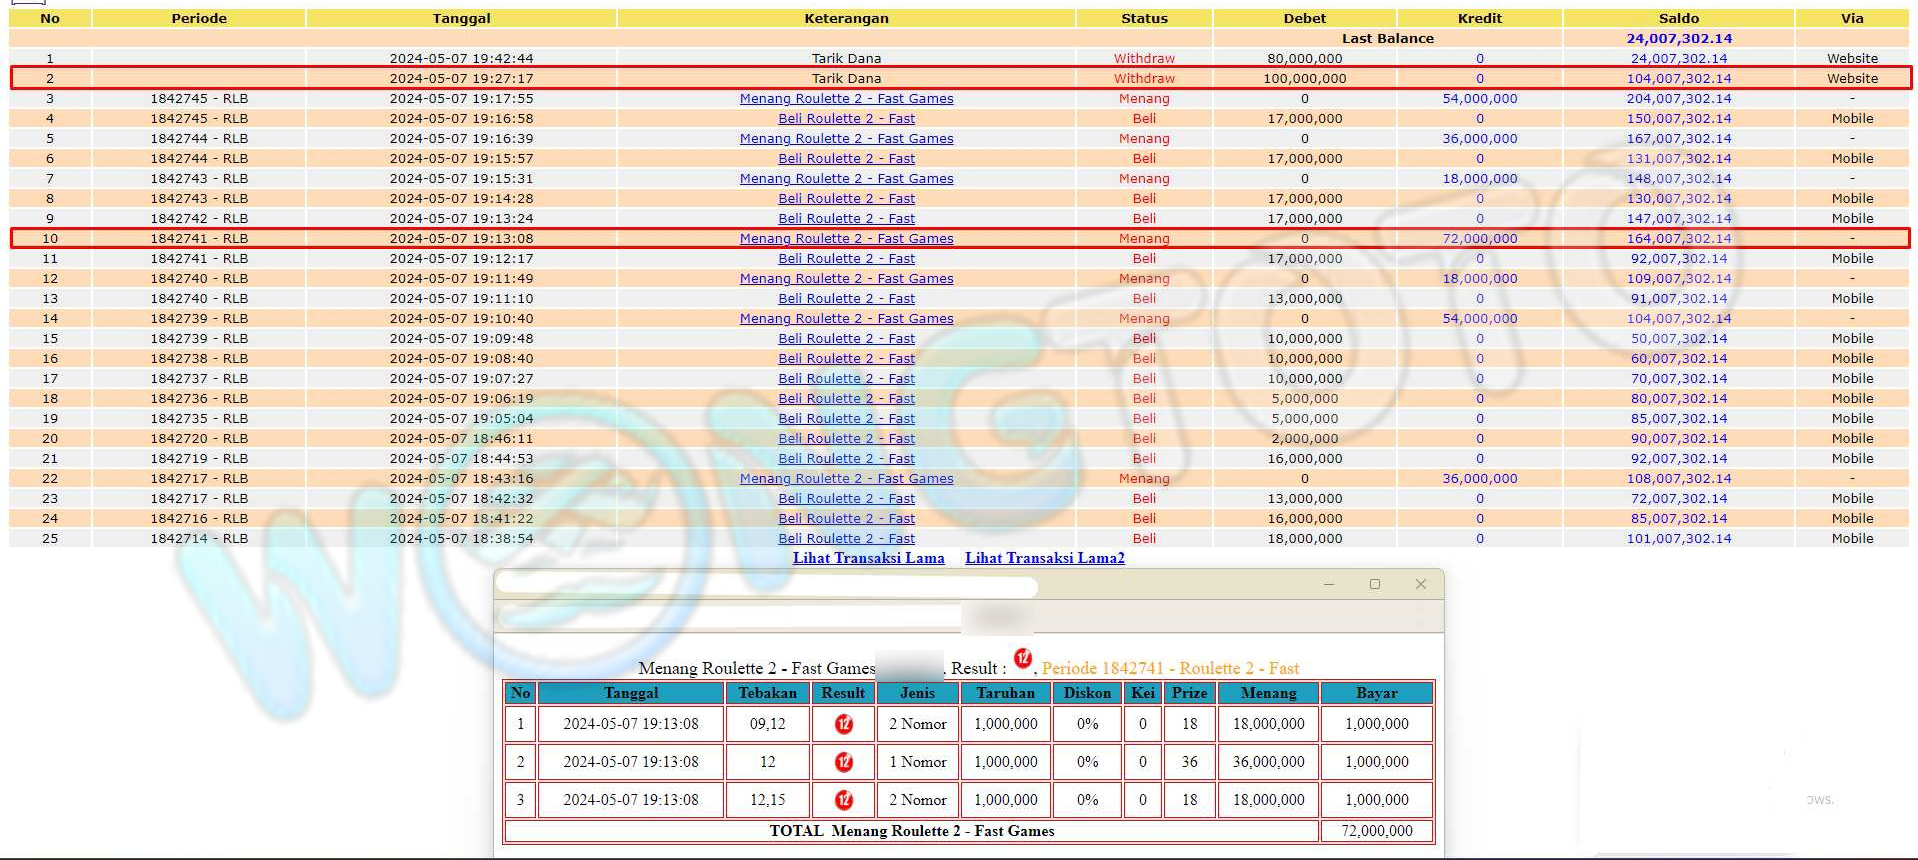
Task: Click result ball icon in popup row 1
Action: tap(844, 724)
